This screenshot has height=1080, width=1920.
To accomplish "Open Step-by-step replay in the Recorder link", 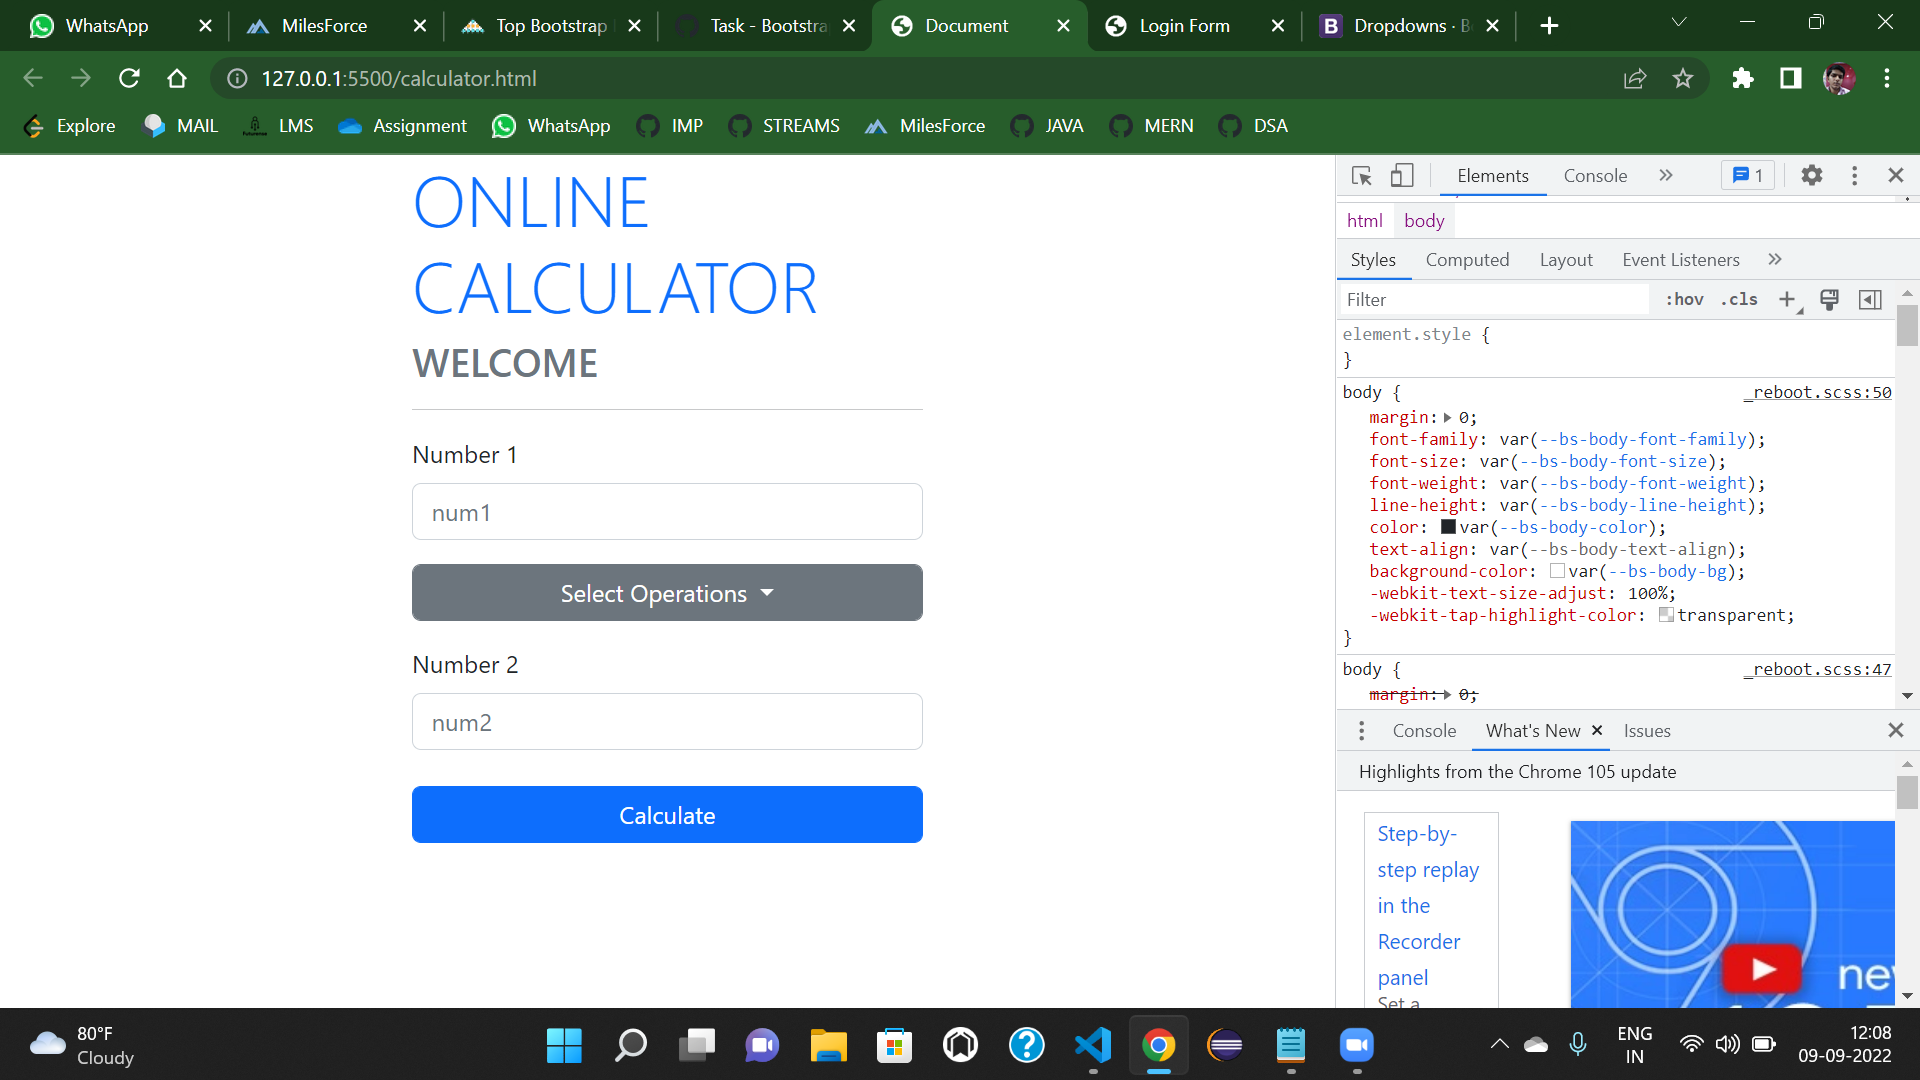I will click(1428, 906).
